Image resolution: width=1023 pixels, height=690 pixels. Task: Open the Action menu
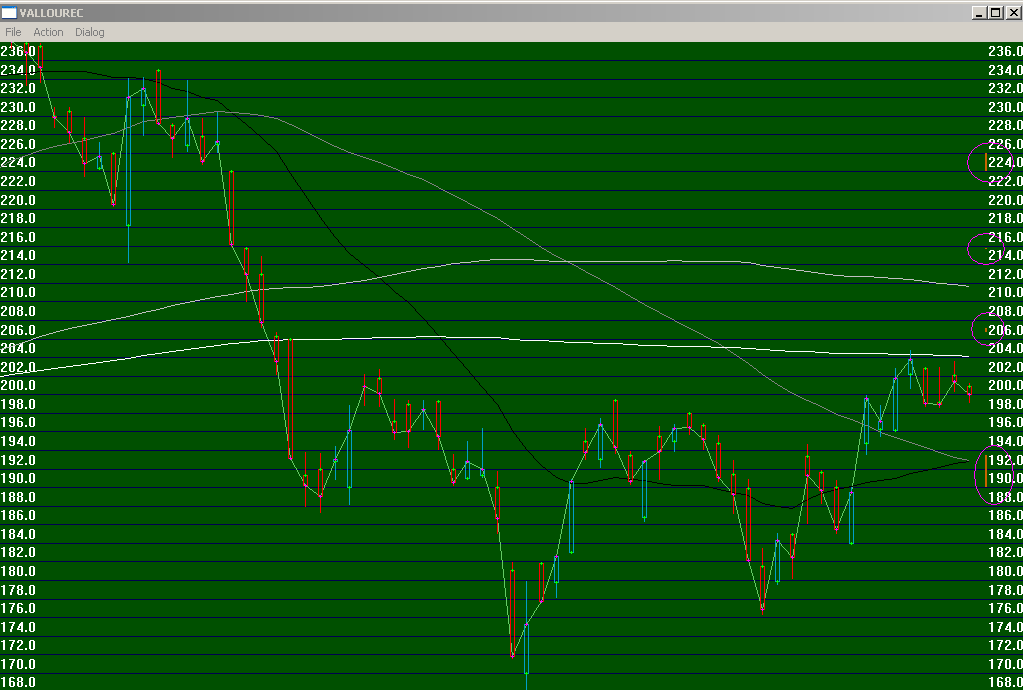click(x=48, y=32)
